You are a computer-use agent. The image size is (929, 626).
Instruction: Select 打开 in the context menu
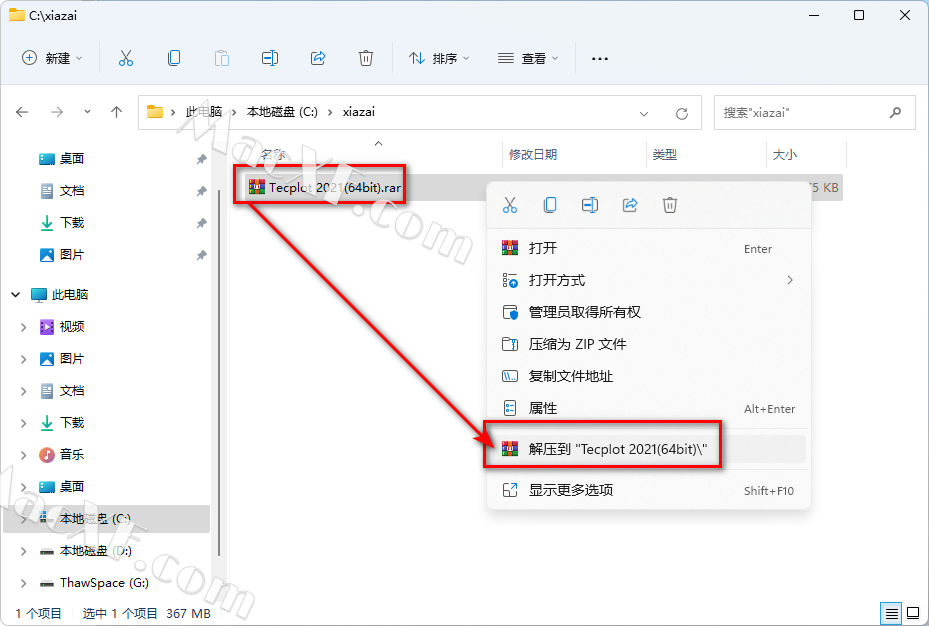click(648, 248)
